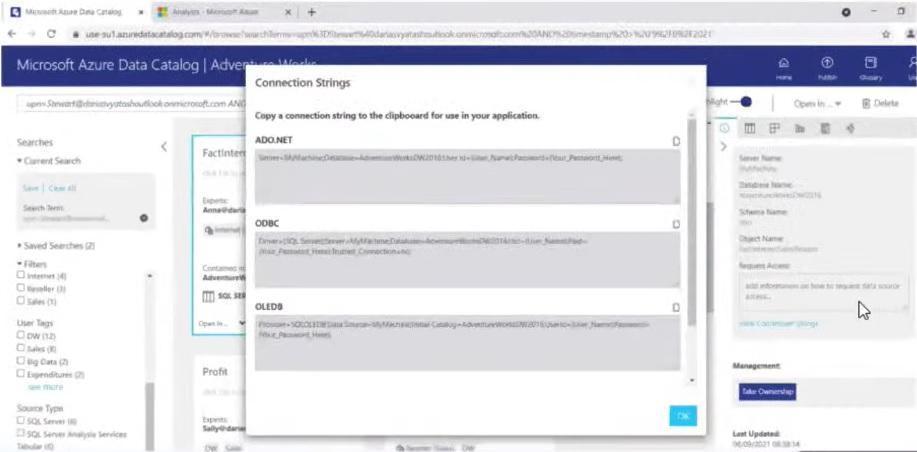
Task: Go forward in the browser
Action: click(30, 34)
